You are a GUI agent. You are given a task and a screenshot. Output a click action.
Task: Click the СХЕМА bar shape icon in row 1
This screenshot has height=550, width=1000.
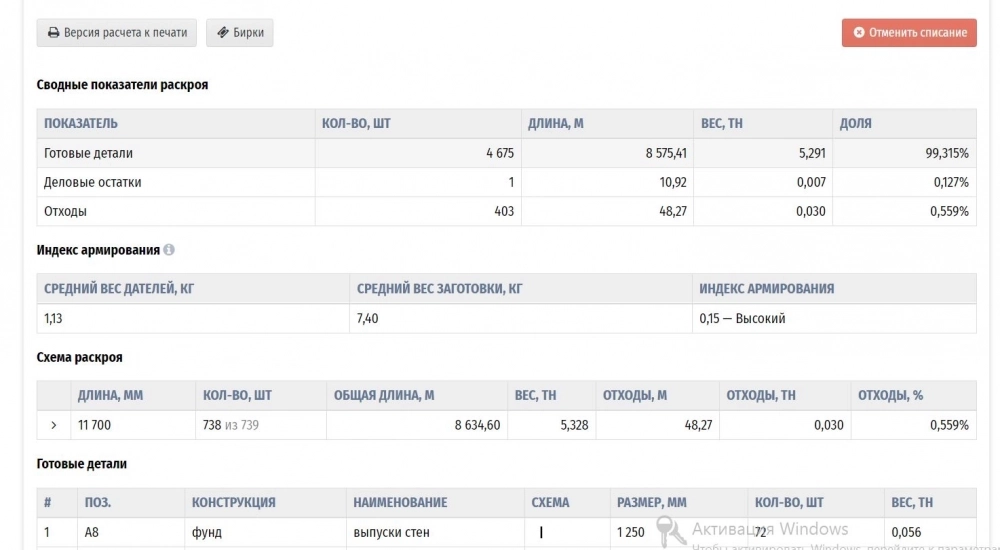tap(541, 532)
